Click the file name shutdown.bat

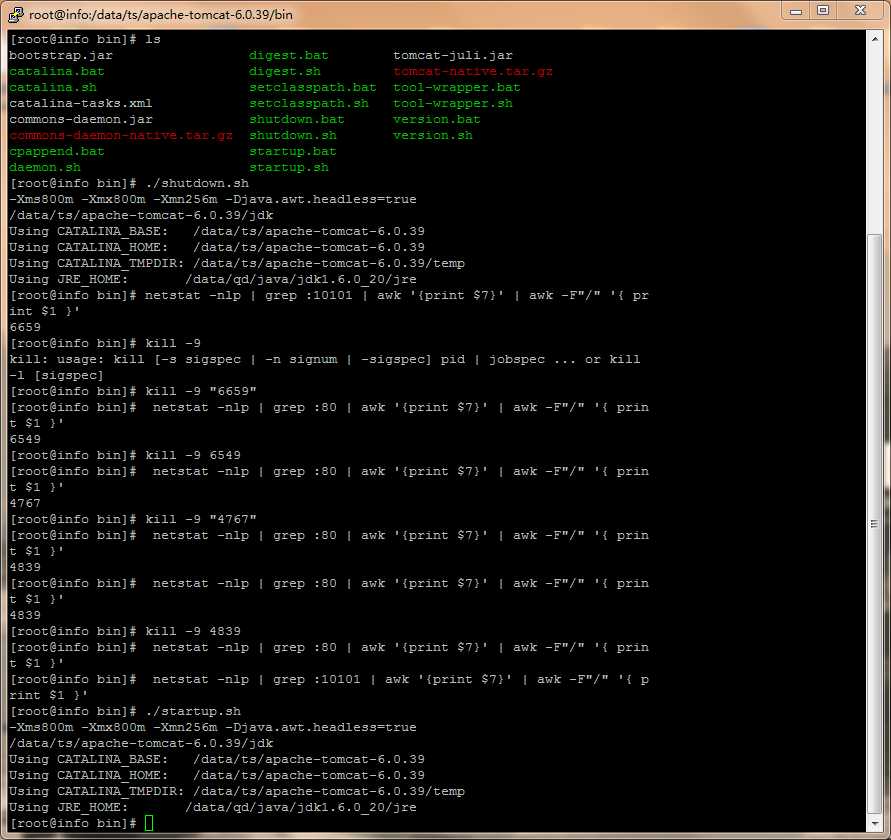(297, 119)
